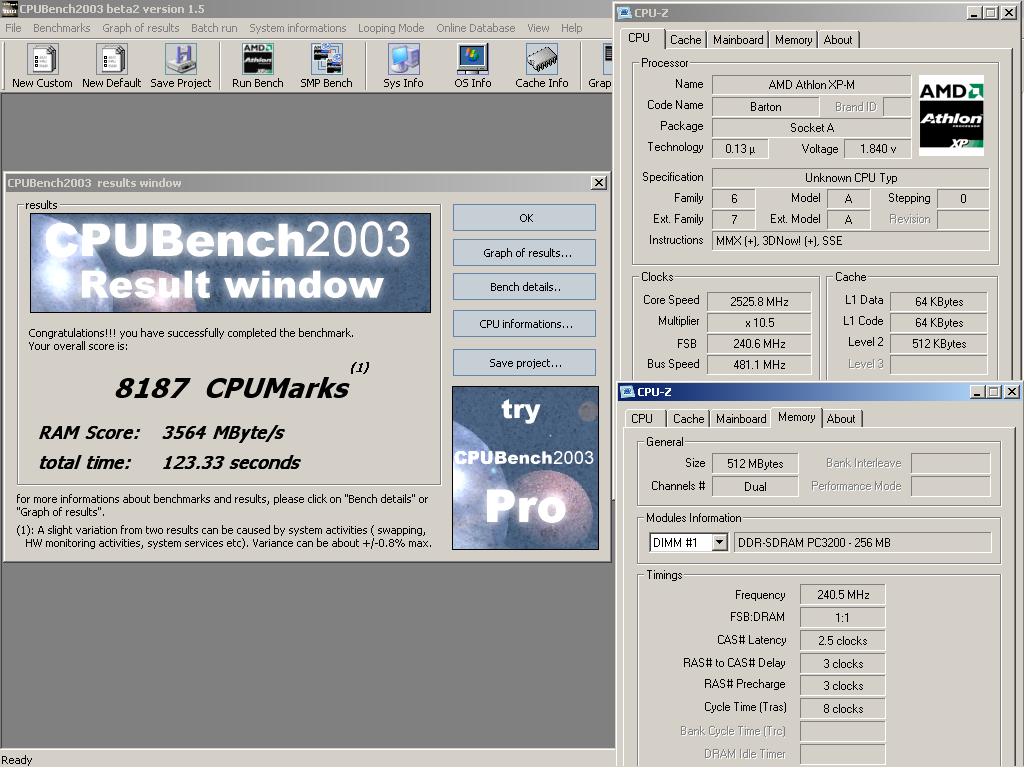Click the memory Frequency 240.5 MHz value
This screenshot has width=1024, height=768.
[x=842, y=595]
